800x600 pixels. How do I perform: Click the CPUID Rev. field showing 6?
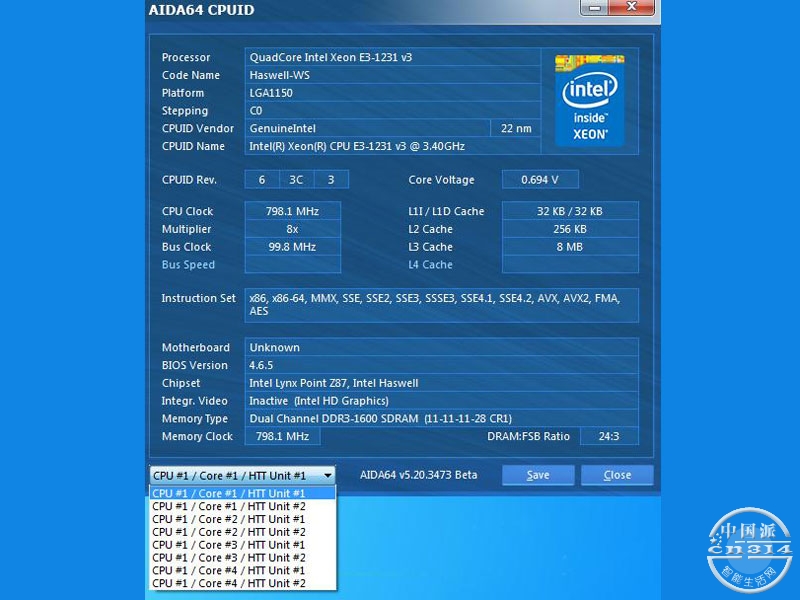click(262, 180)
